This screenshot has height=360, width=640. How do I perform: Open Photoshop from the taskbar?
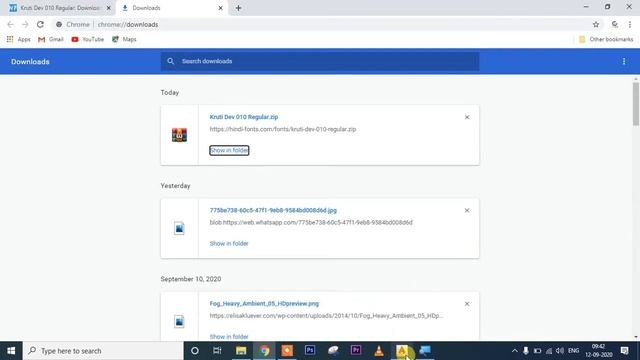coord(310,351)
